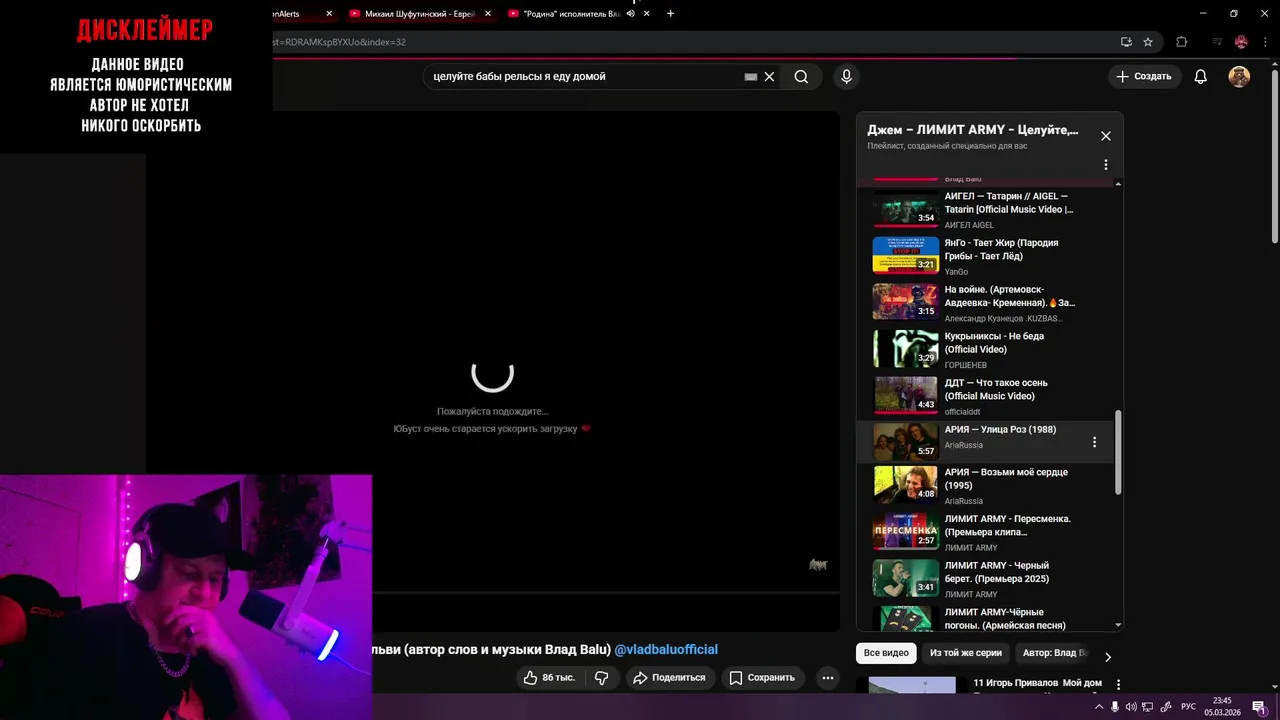Start voice search with the microphone
1280x720 pixels.
tap(846, 77)
